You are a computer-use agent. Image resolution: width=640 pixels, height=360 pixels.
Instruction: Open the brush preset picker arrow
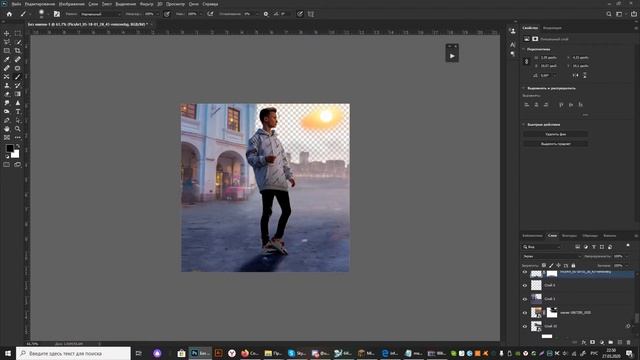coord(48,14)
